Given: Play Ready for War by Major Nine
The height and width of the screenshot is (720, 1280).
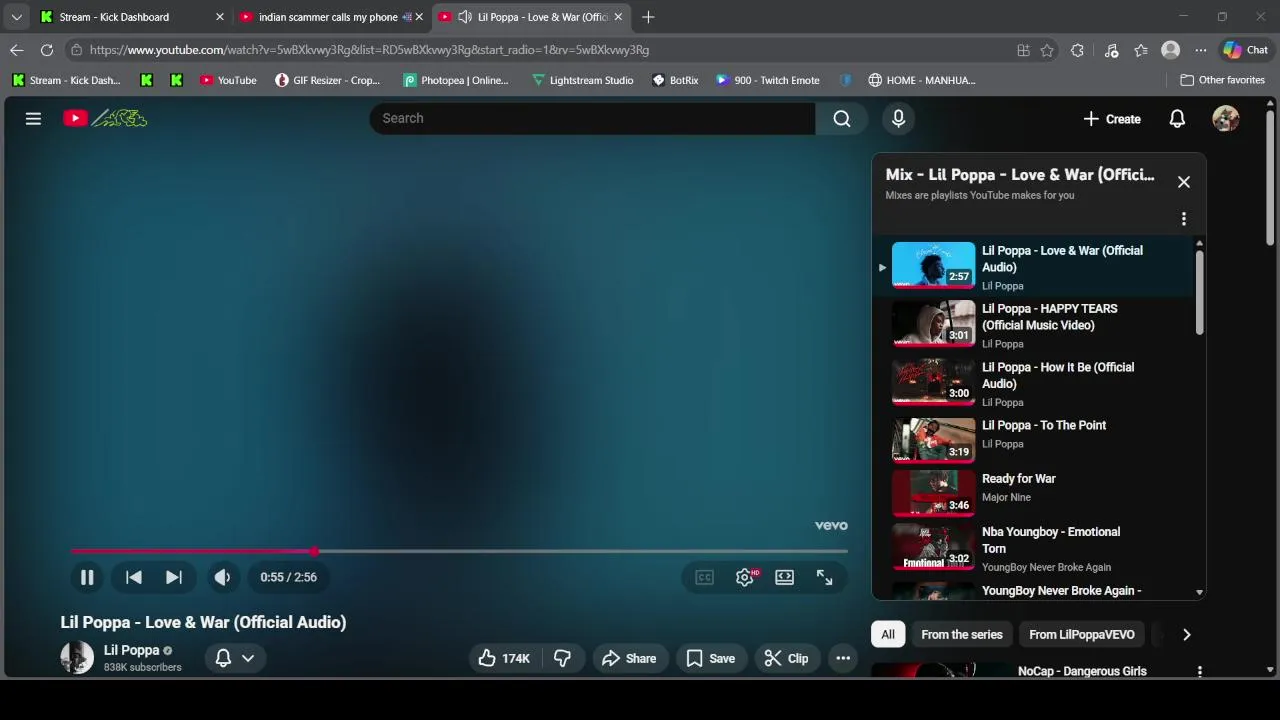Looking at the screenshot, I should (x=1034, y=492).
